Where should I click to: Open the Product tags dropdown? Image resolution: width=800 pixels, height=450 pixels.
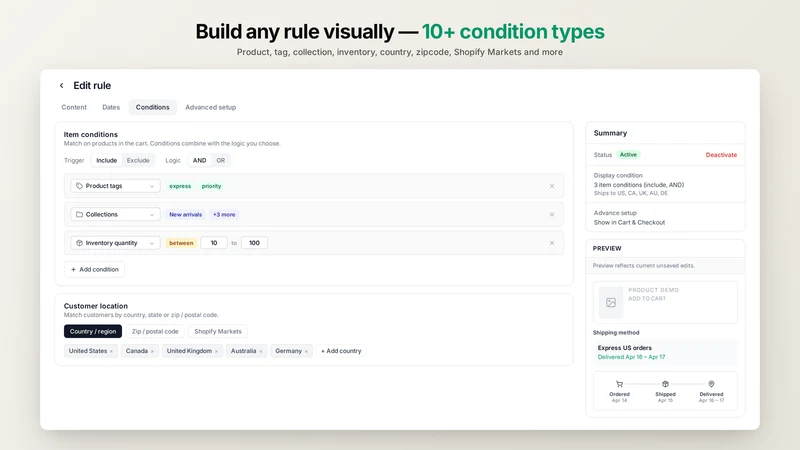(x=115, y=186)
